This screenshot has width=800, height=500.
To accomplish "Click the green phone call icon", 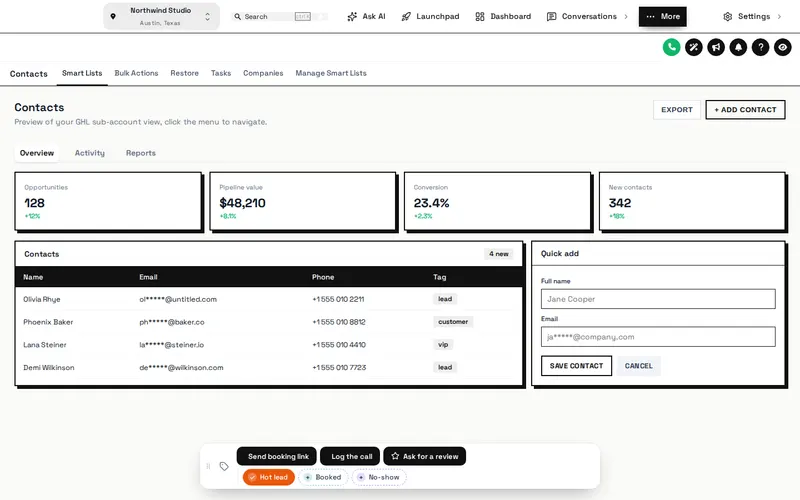I will (x=671, y=47).
